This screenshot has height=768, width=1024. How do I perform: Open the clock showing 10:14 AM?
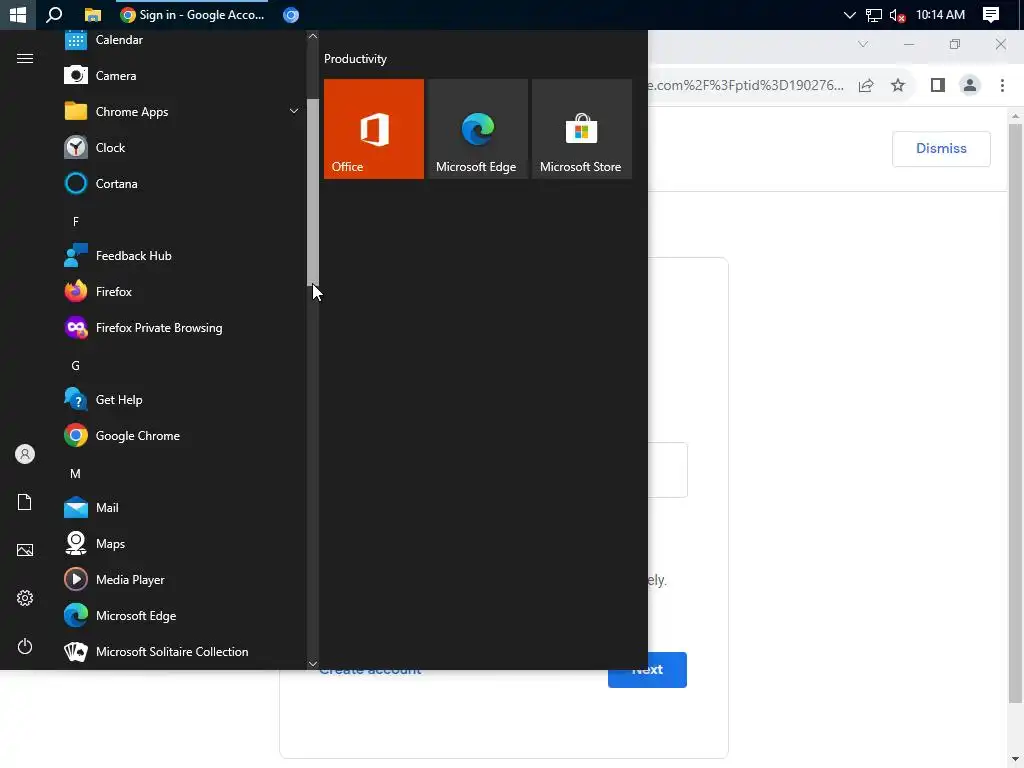pyautogui.click(x=940, y=14)
